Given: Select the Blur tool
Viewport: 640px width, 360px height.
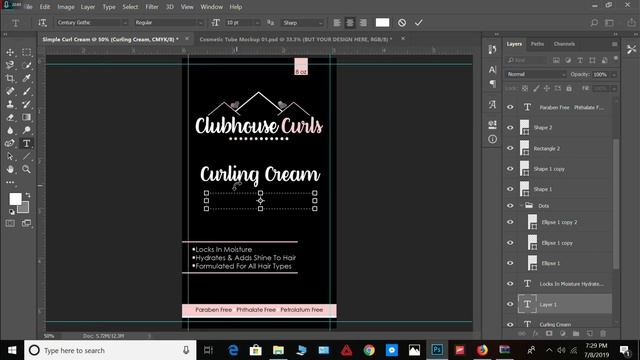Looking at the screenshot, I should (10, 130).
